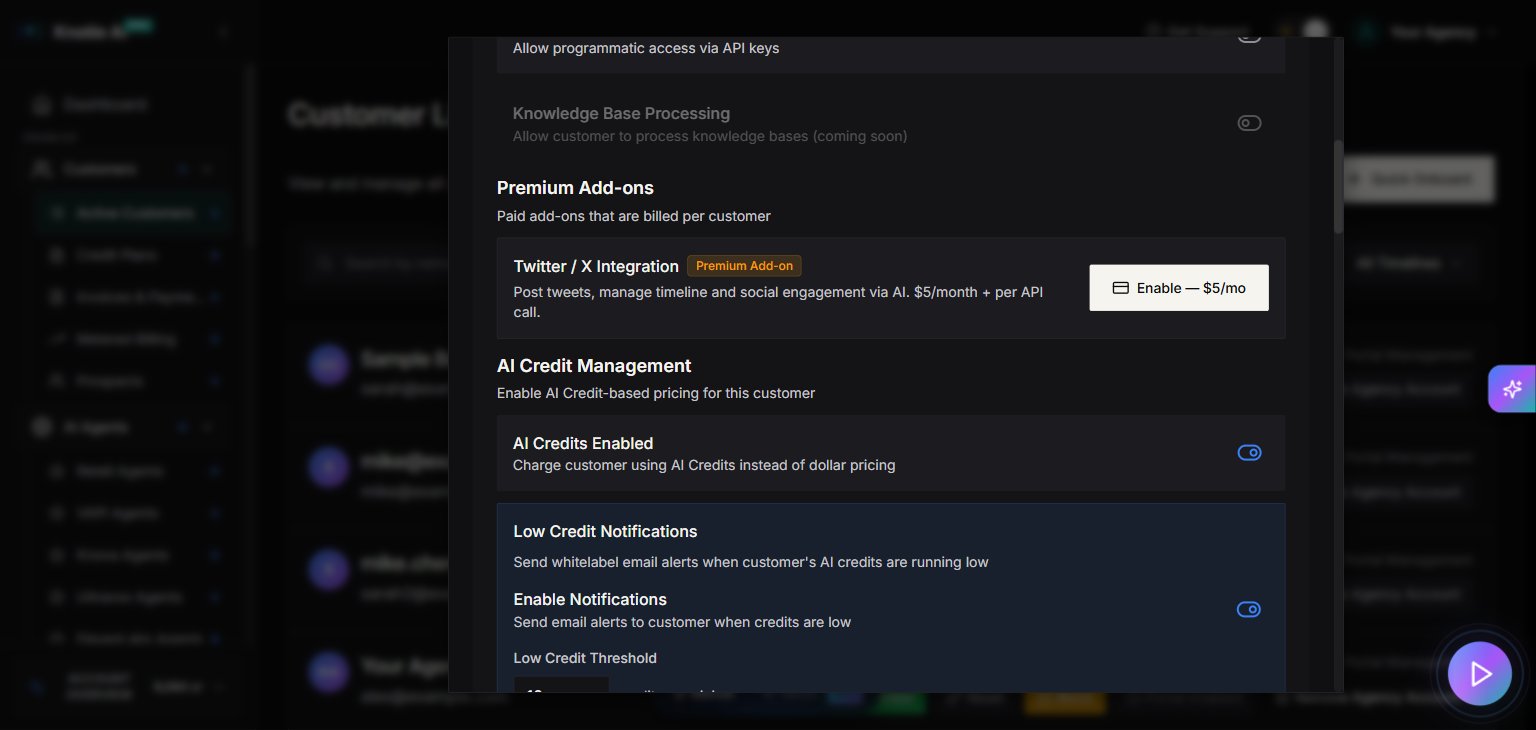
Task: Click the Enable — $5/mo button
Action: coord(1179,288)
